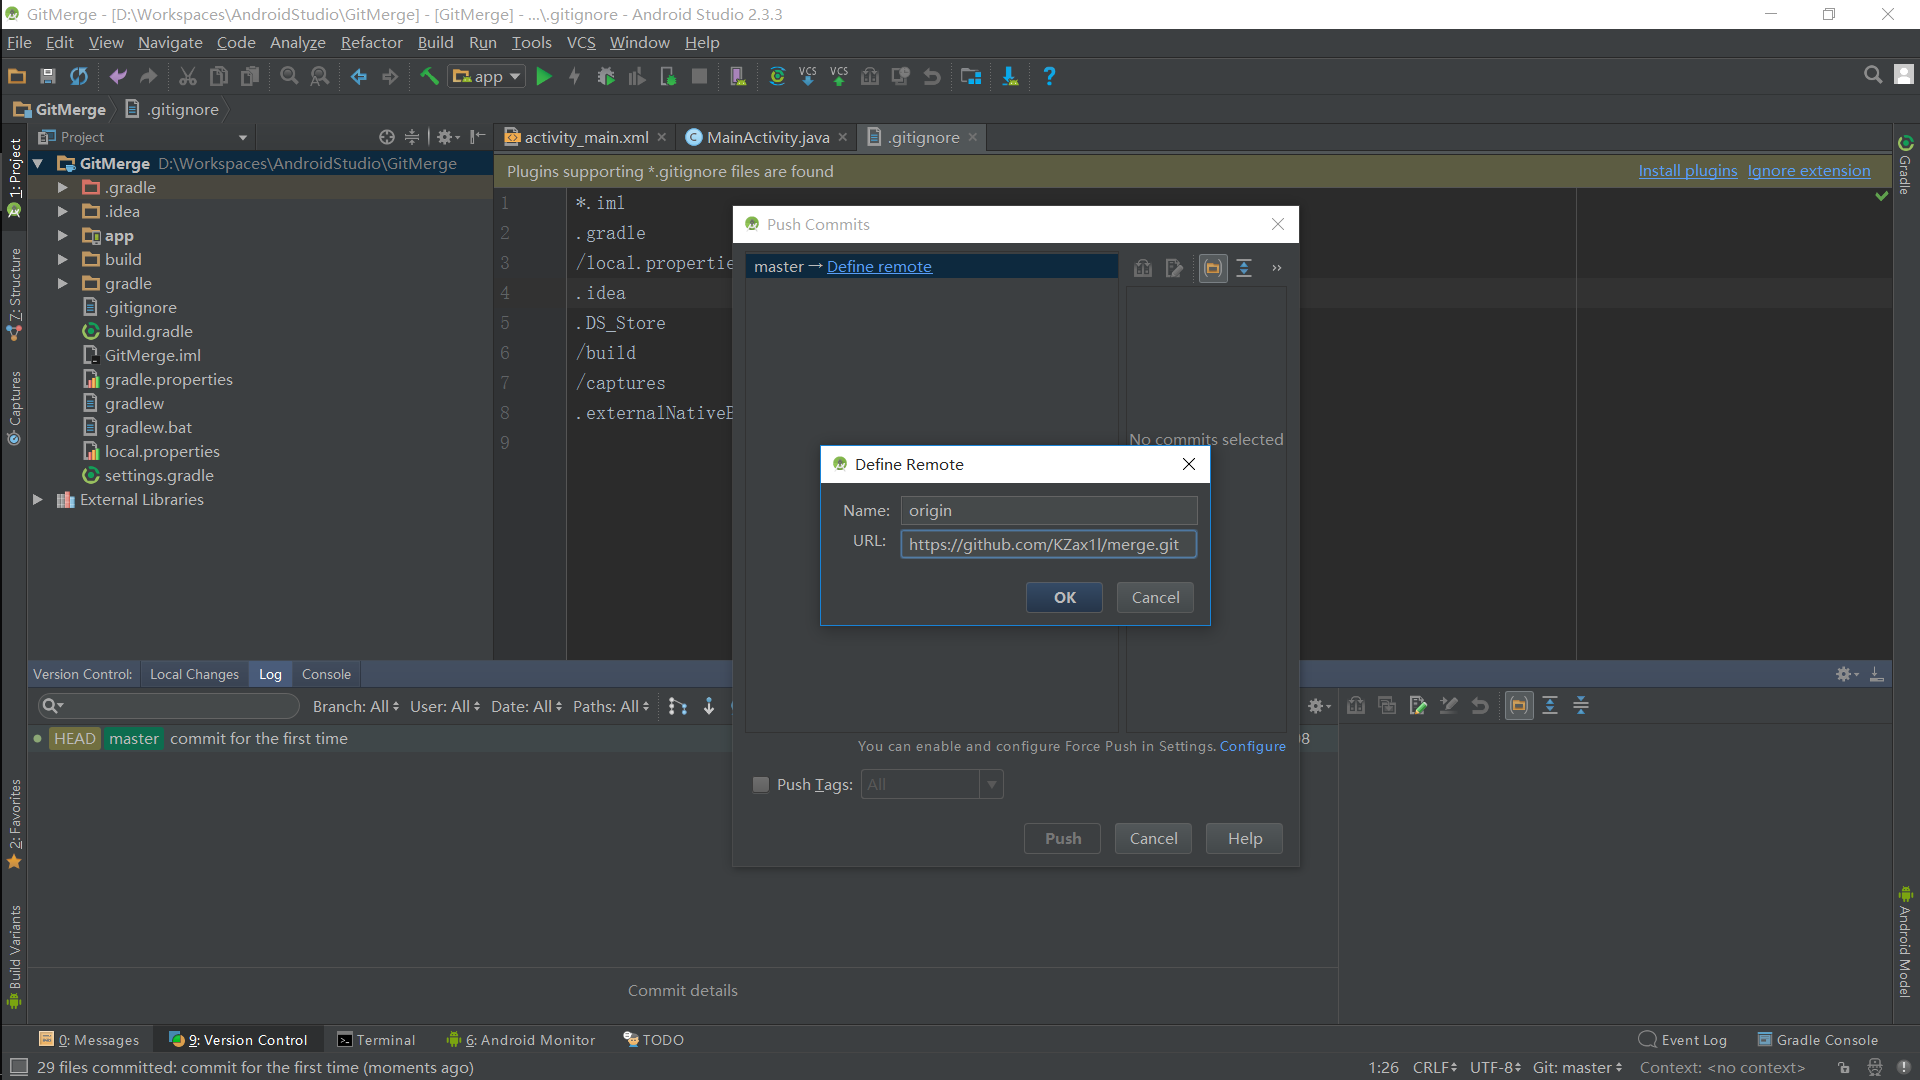
Task: Toggle tool window corner button in status bar
Action: [18, 1067]
